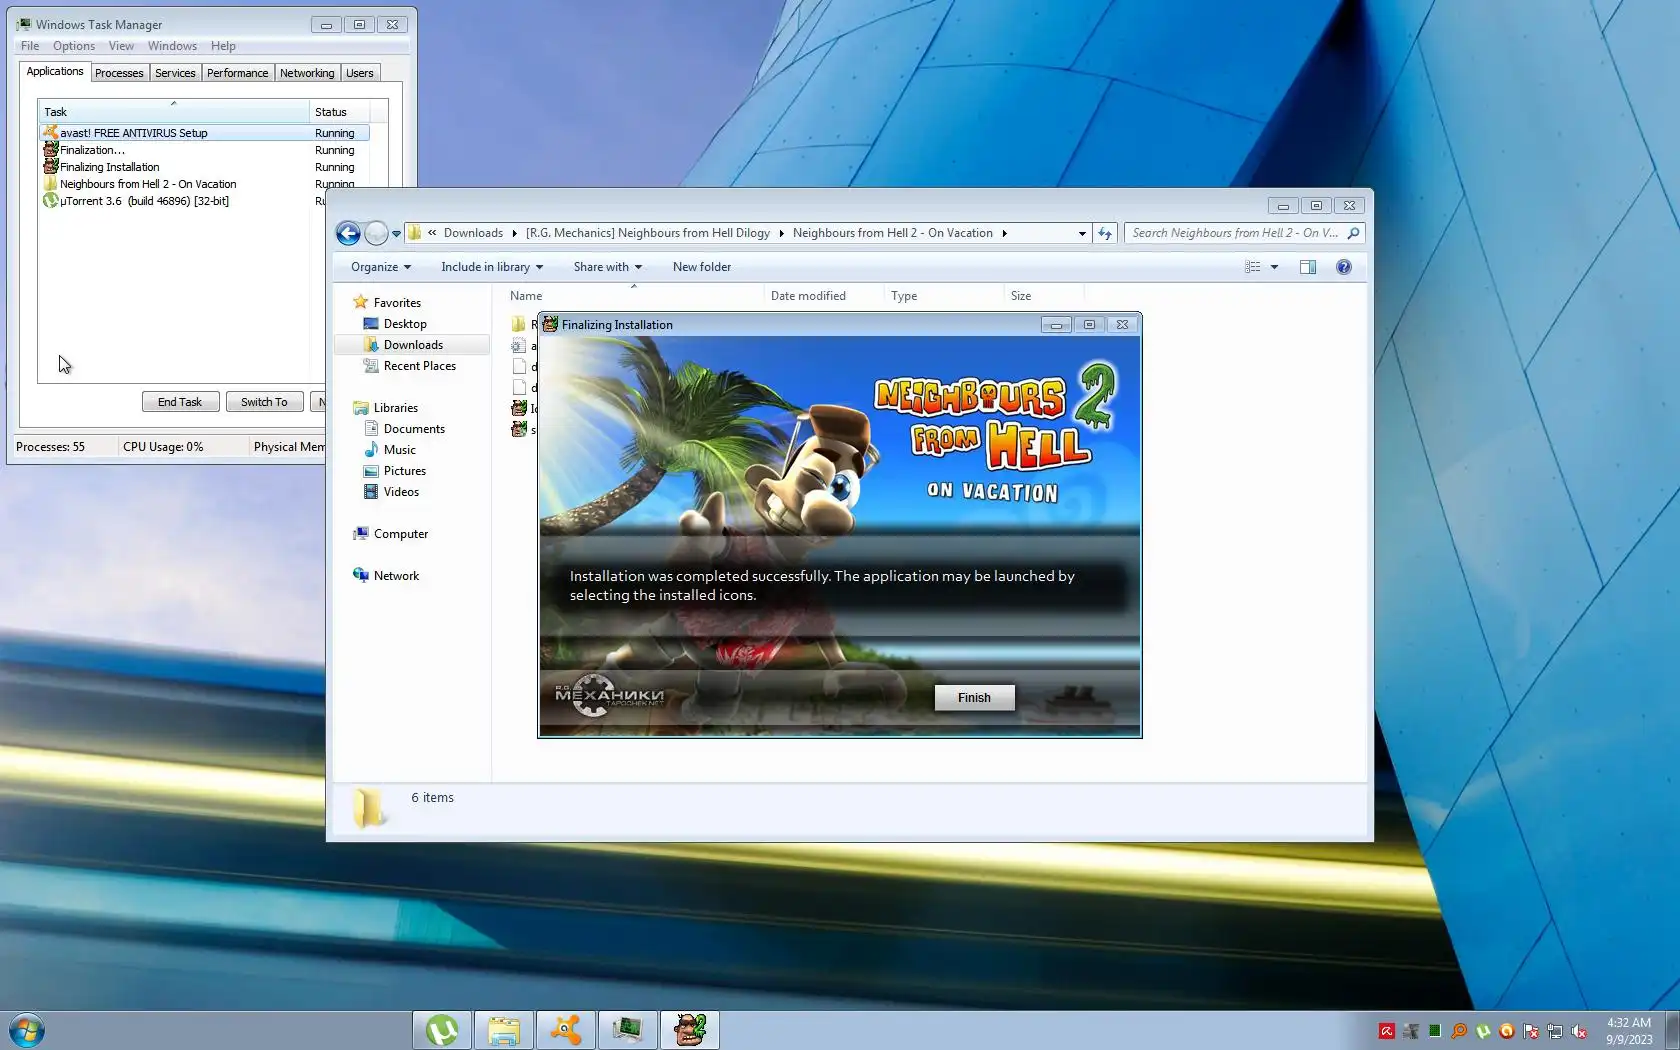Screen dimensions: 1680x1050
Task: Open the Music library
Action: (x=390, y=450)
